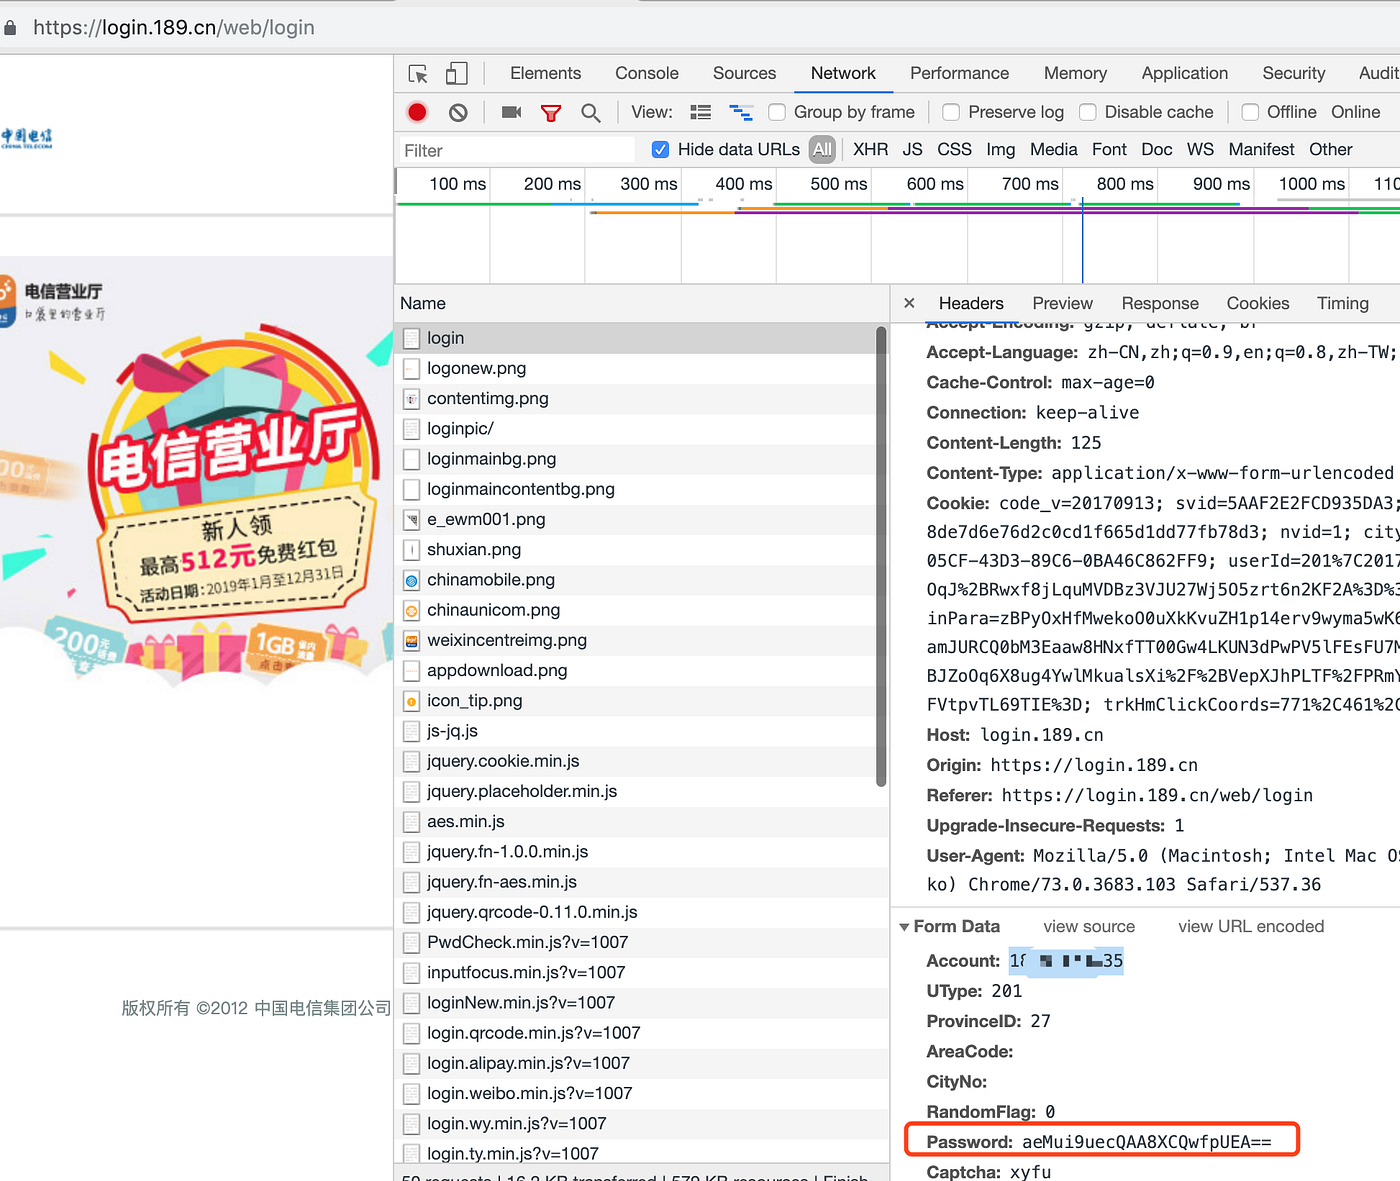Image resolution: width=1400 pixels, height=1181 pixels.
Task: Click the Filter text input field
Action: coord(516,150)
